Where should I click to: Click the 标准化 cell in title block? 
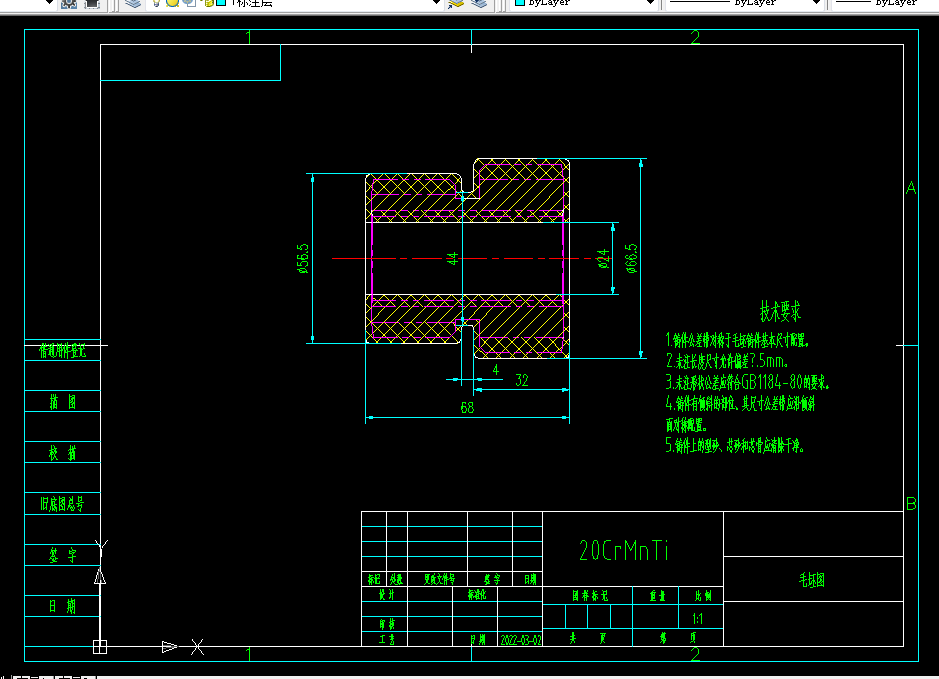tap(477, 594)
